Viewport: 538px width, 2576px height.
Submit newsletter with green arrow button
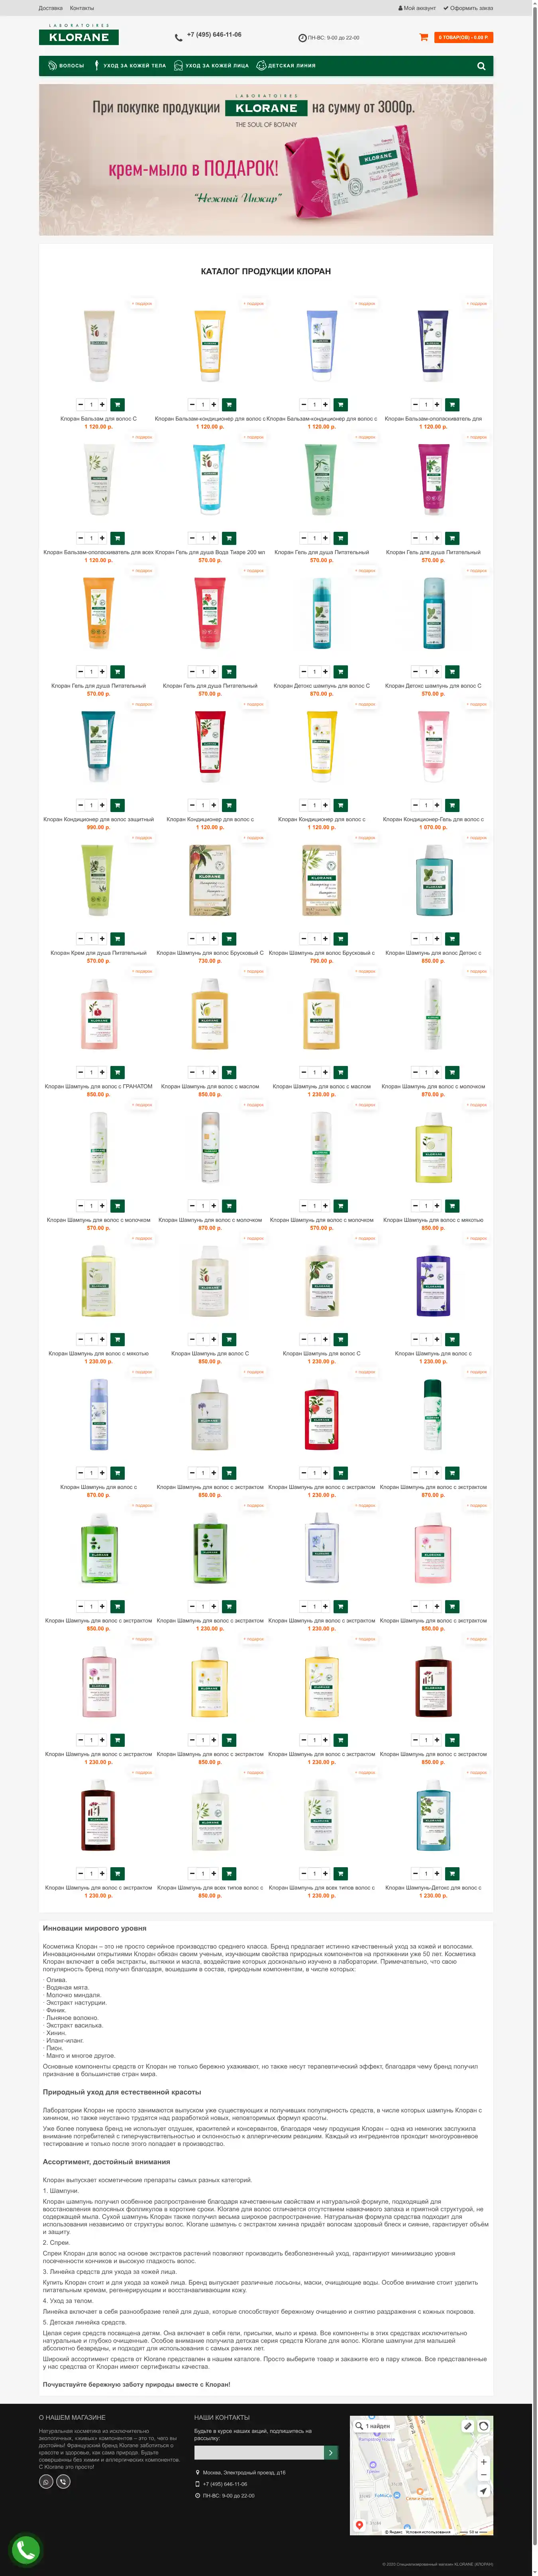click(x=332, y=2453)
